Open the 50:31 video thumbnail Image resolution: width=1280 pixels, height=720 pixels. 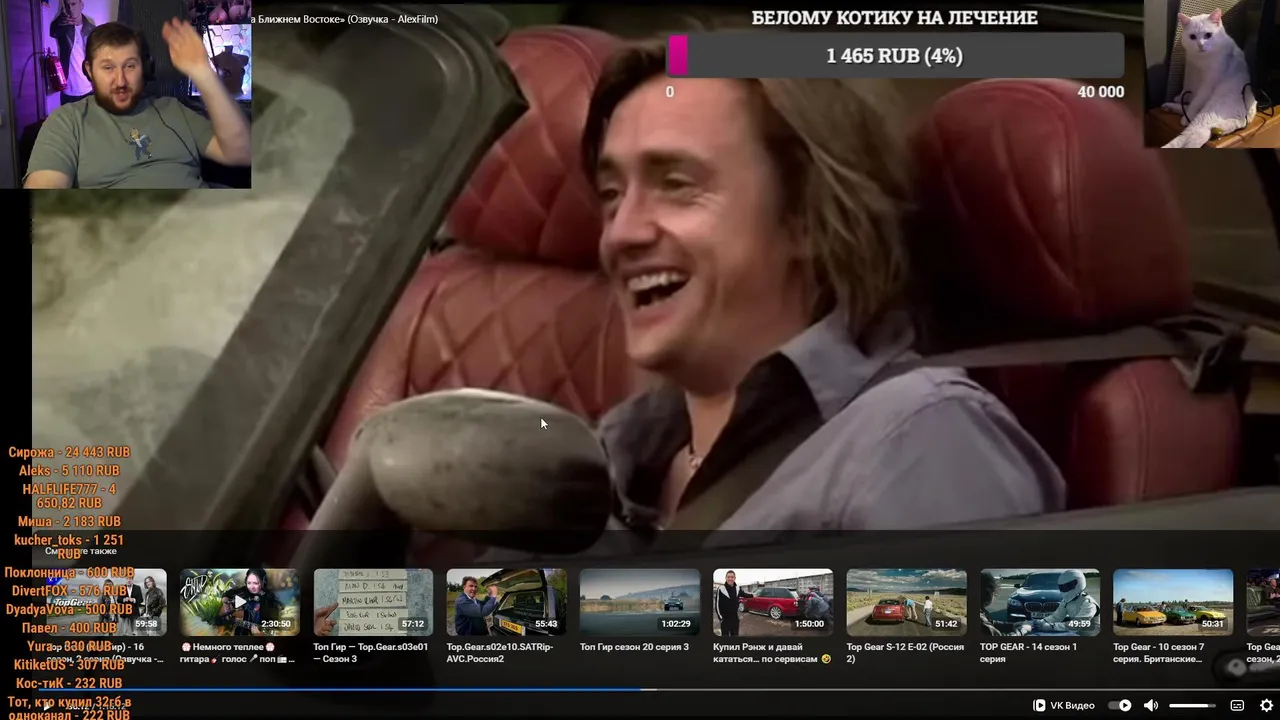click(x=1173, y=602)
